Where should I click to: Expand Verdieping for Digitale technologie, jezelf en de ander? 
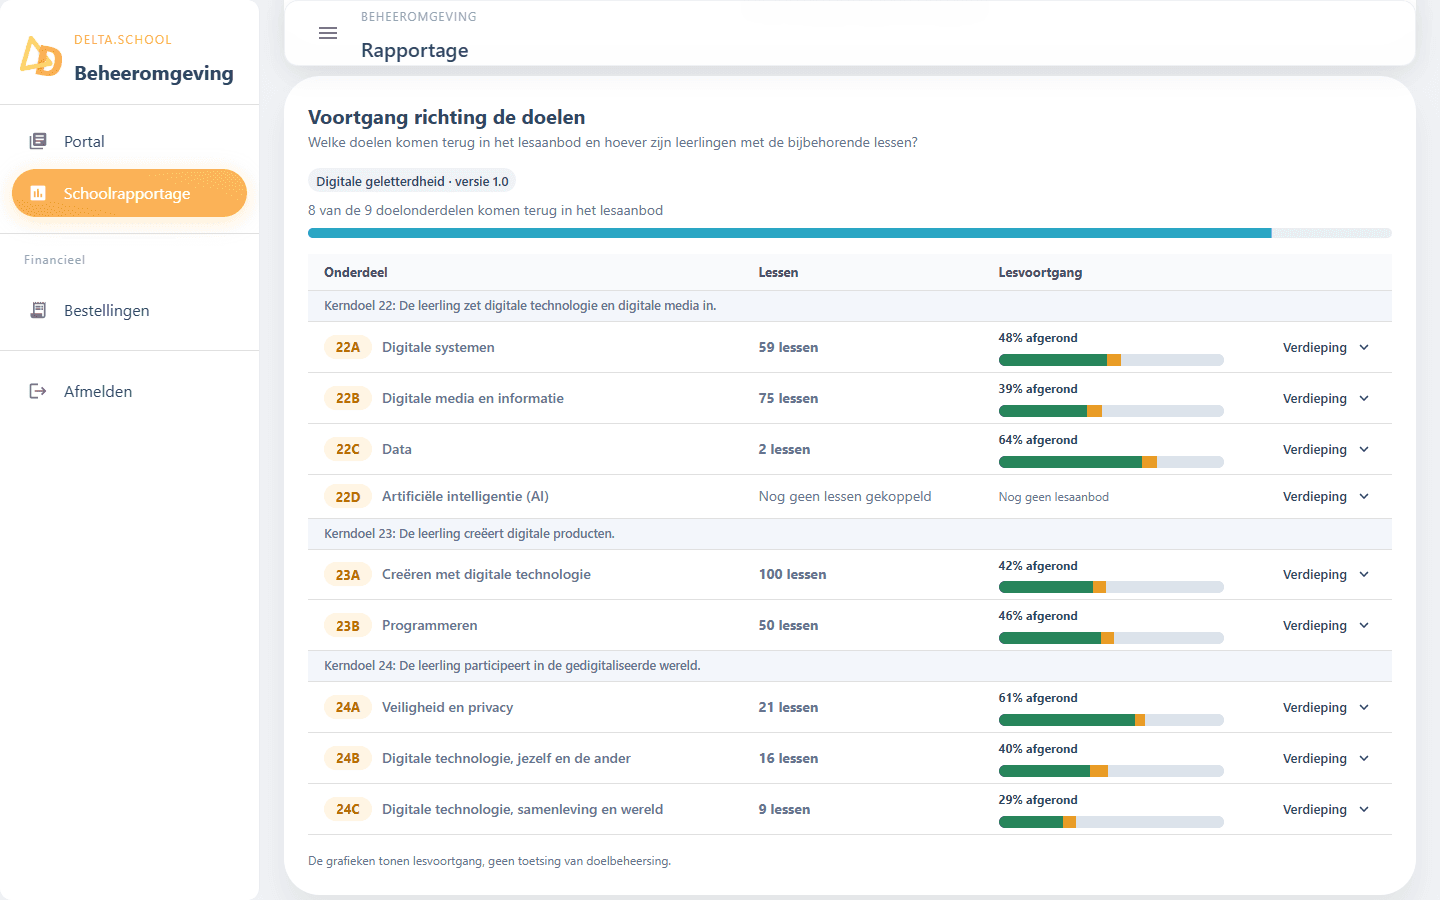[1326, 758]
